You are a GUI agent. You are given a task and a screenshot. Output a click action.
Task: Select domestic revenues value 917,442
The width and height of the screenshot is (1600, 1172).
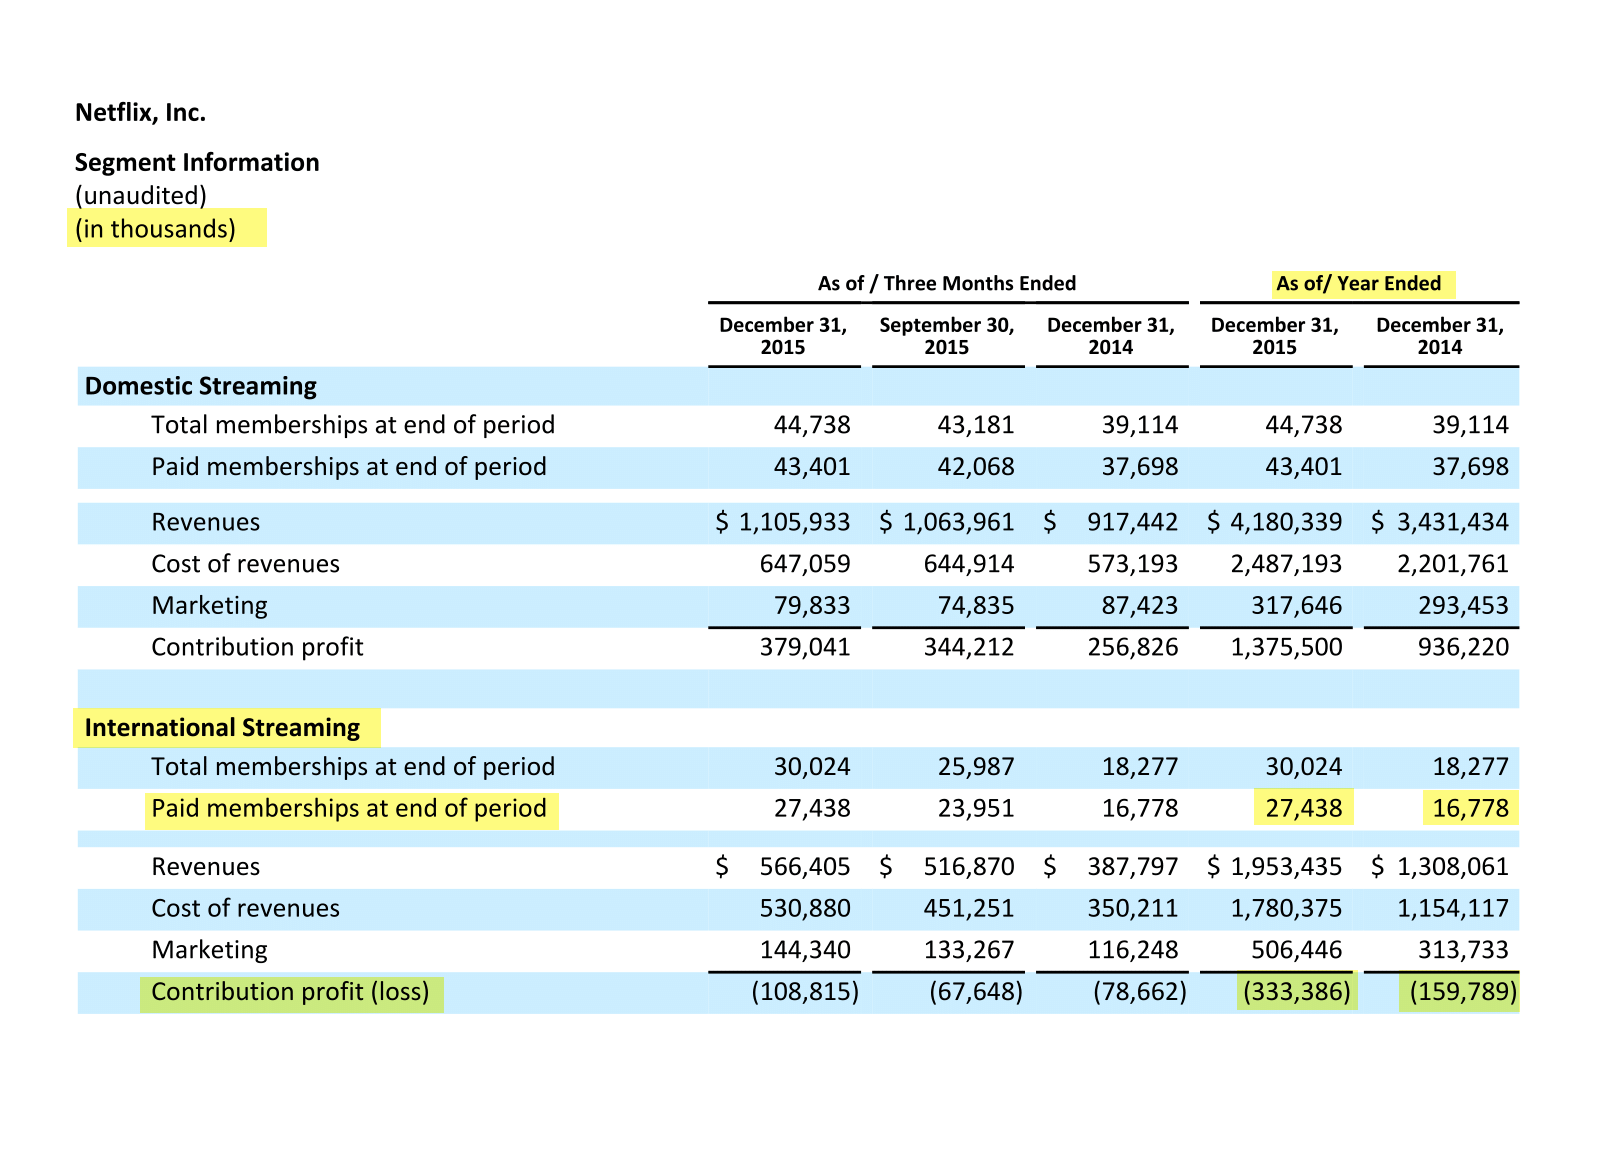point(1132,522)
